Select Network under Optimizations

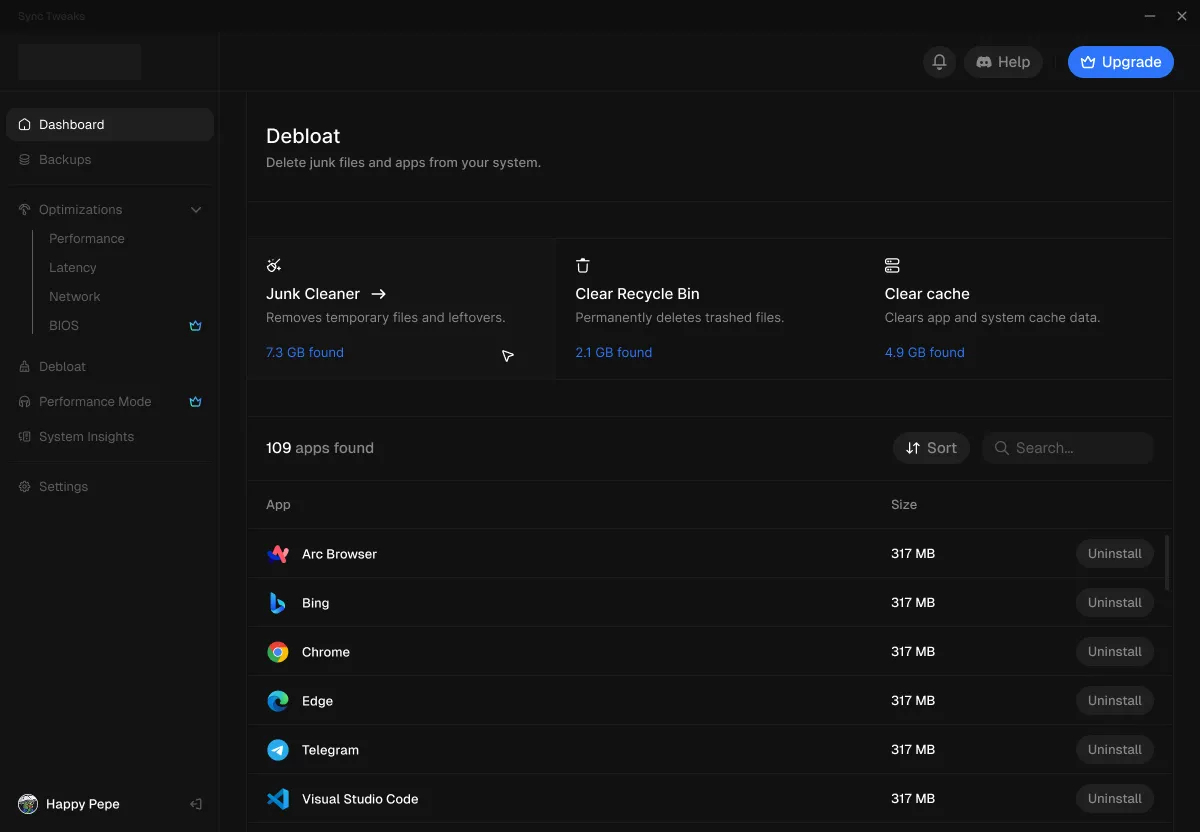[x=74, y=296]
